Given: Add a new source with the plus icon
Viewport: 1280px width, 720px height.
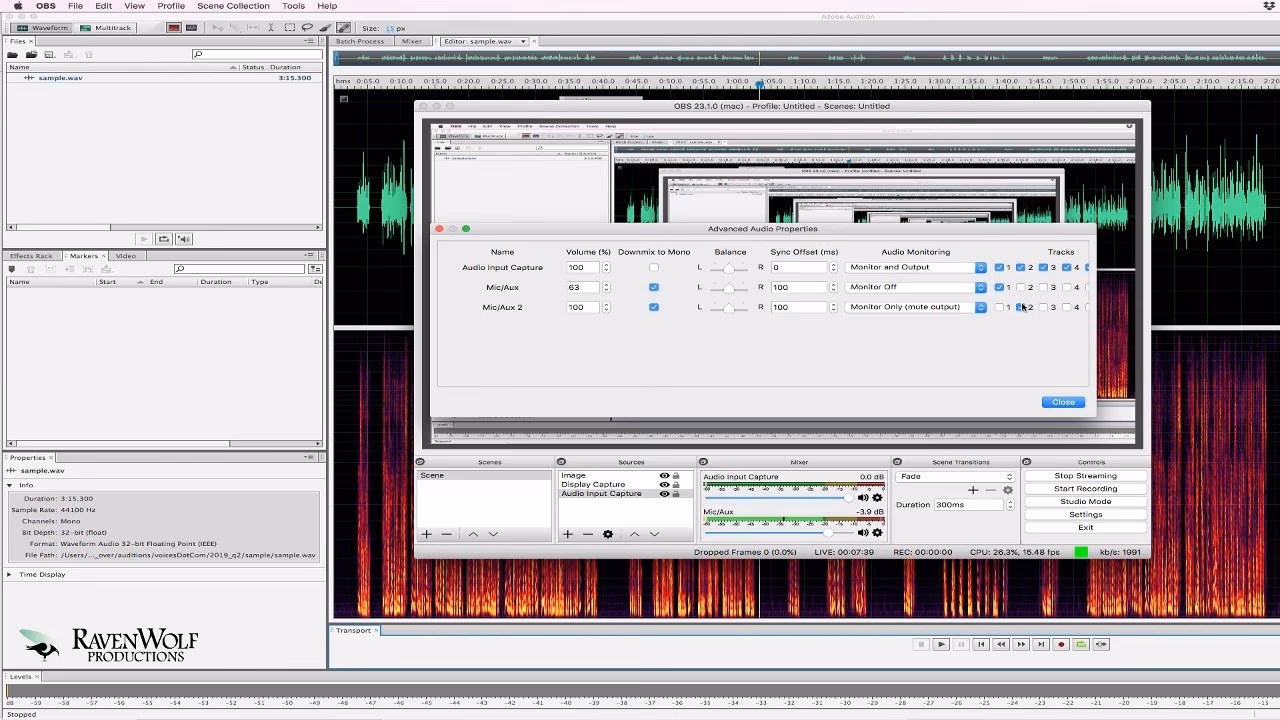Looking at the screenshot, I should 568,534.
